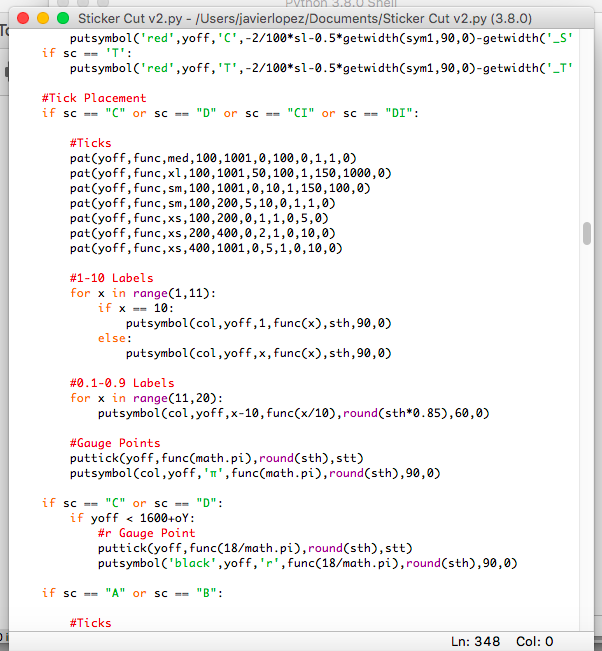Click the vertical scrollbar thumb
The image size is (602, 651).
coord(587,234)
